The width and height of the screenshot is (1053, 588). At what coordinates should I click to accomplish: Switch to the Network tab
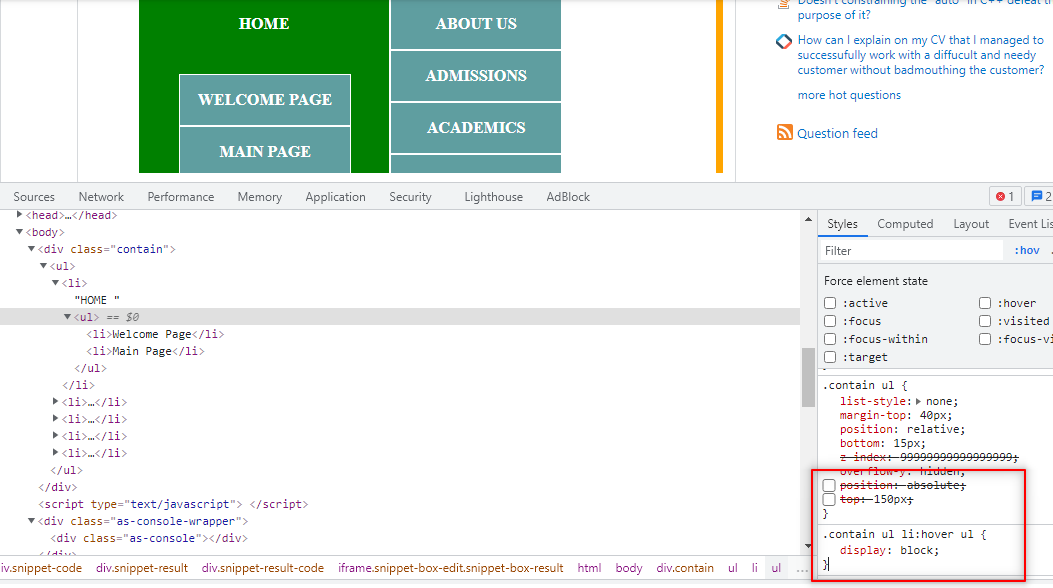click(x=101, y=197)
